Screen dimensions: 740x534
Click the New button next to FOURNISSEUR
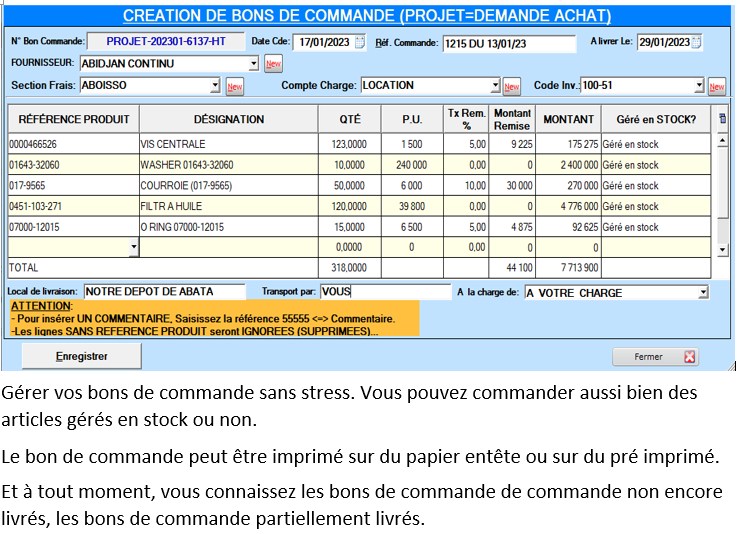(273, 64)
